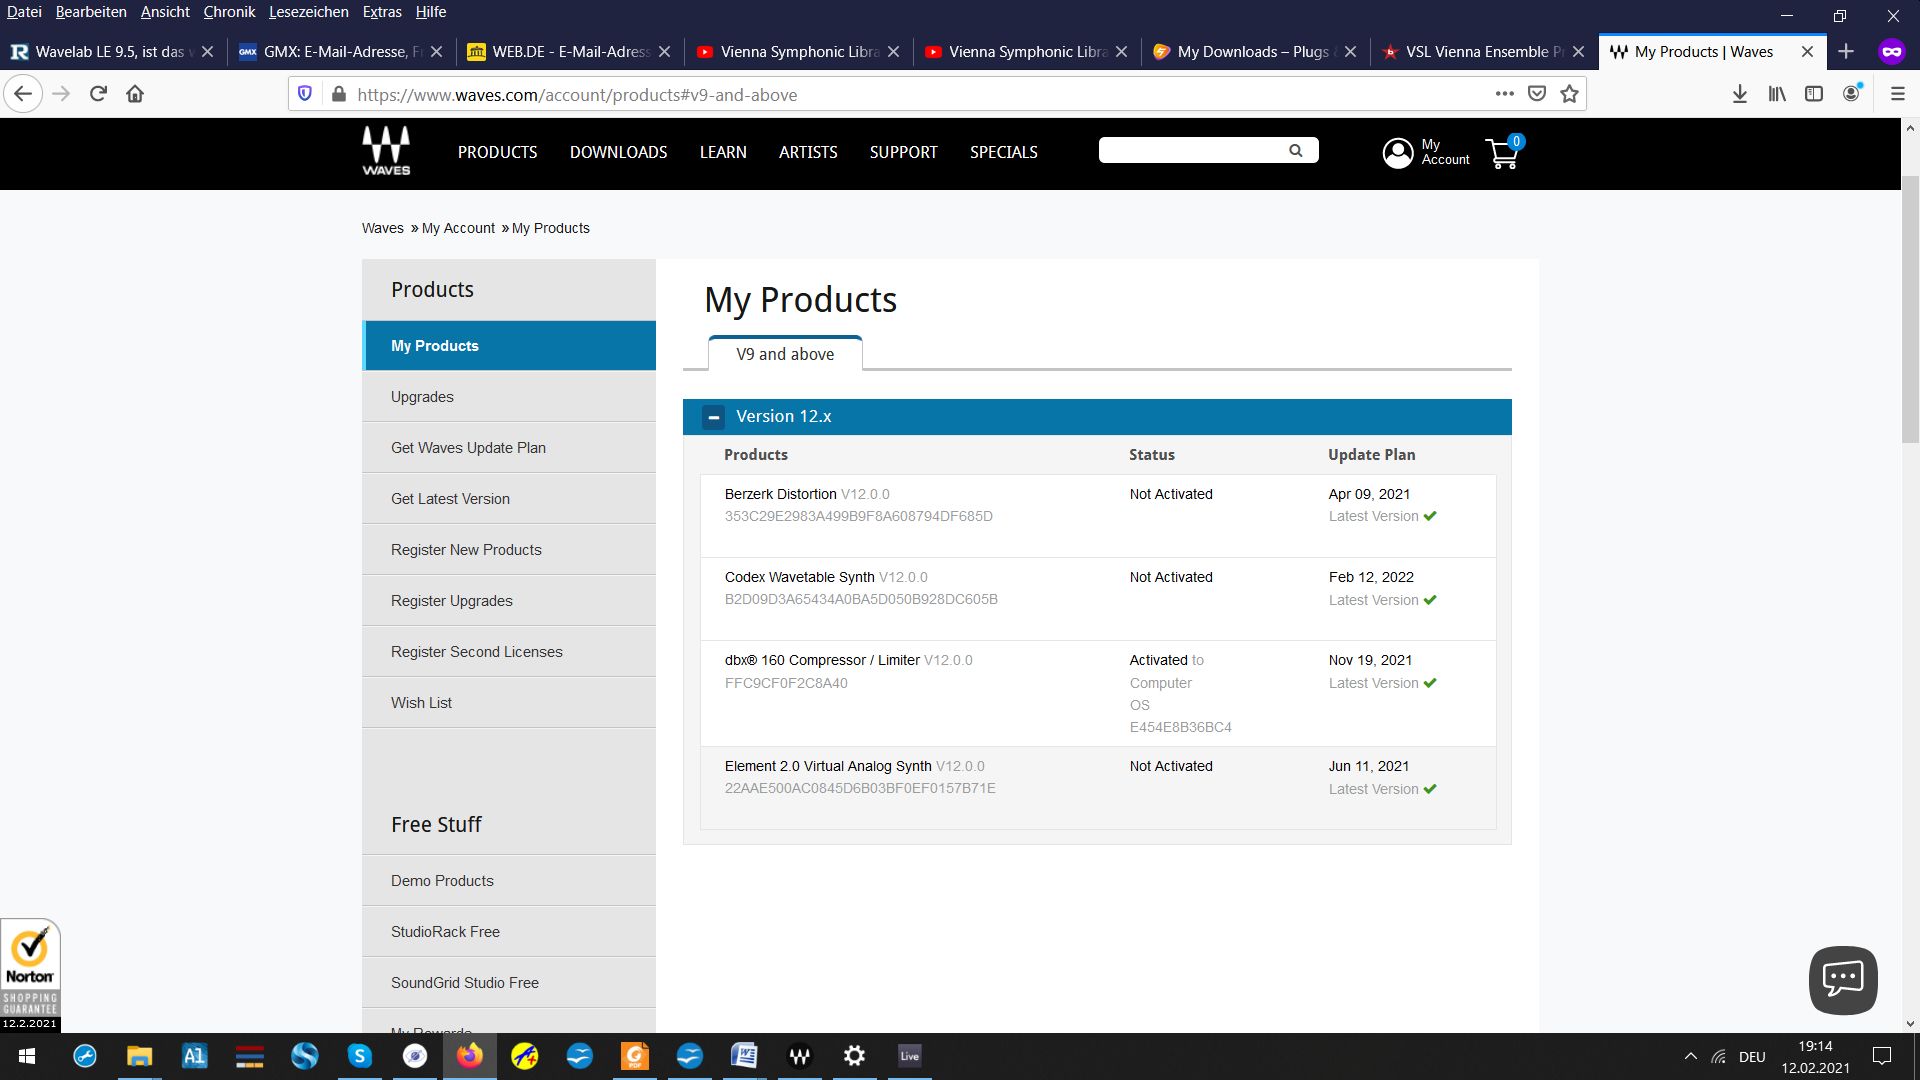Viewport: 1920px width, 1080px height.
Task: Go back to previous page
Action: tap(23, 94)
